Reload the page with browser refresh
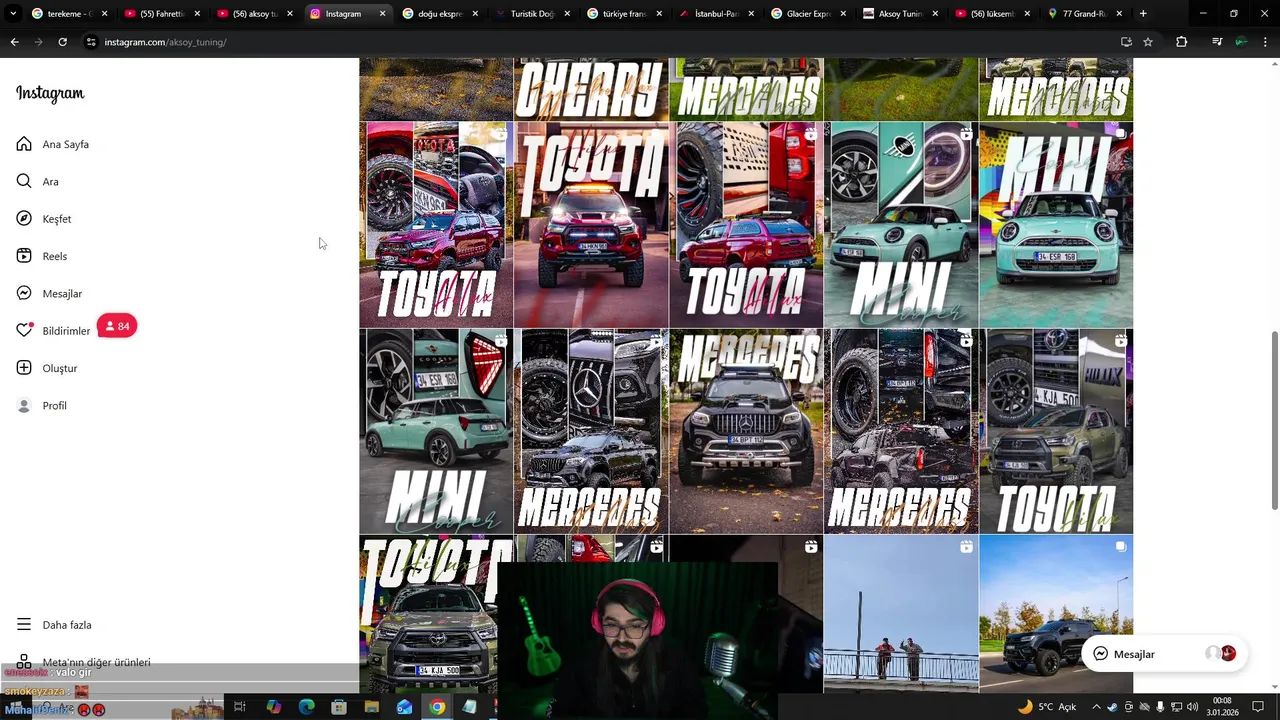 point(62,42)
